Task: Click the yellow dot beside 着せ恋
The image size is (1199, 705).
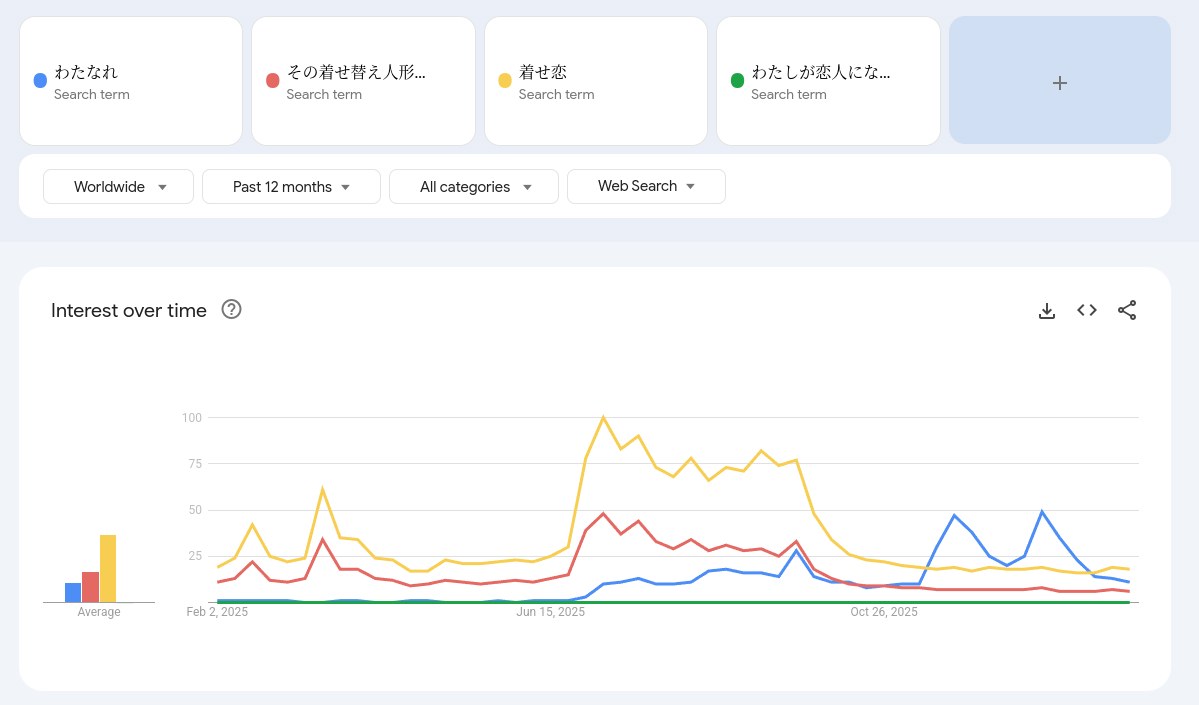Action: (504, 81)
